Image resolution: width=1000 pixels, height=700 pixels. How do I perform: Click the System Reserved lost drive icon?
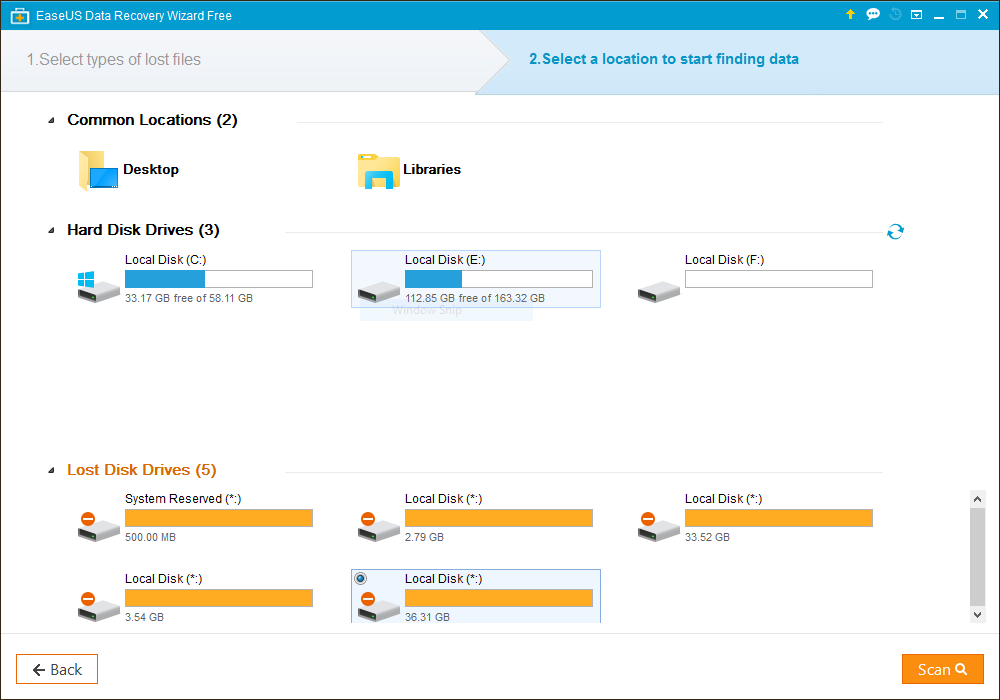pos(98,527)
